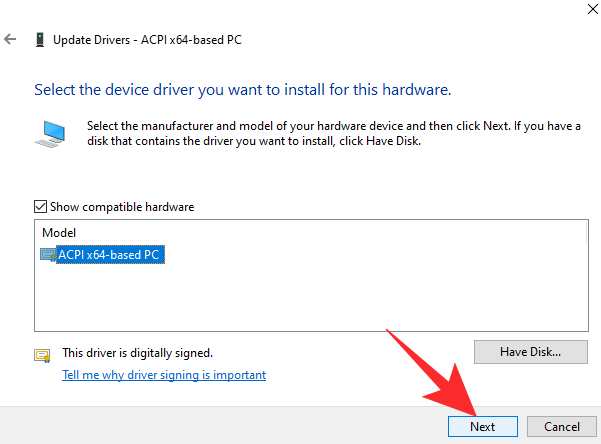Click the digitally signed certificate icon

click(42, 355)
